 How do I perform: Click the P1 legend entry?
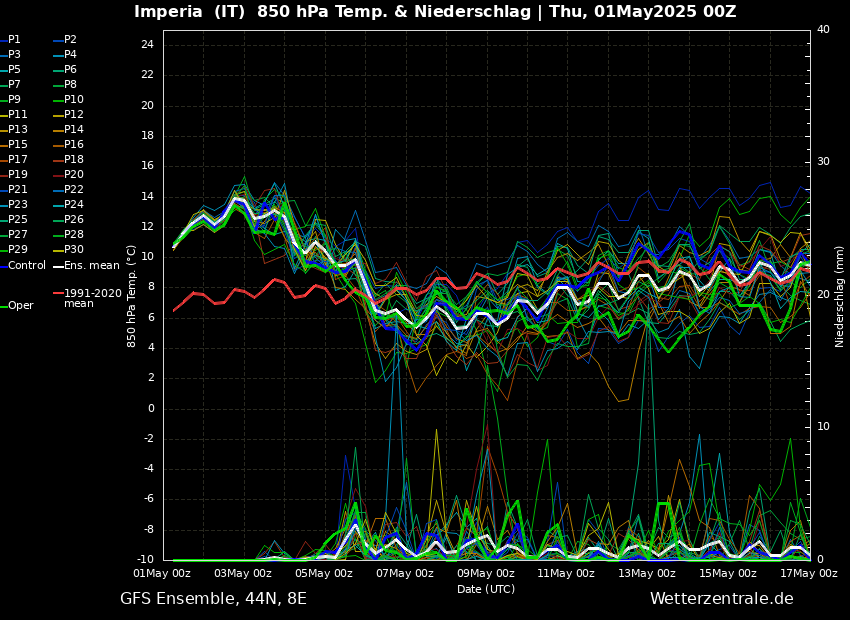(x=14, y=40)
